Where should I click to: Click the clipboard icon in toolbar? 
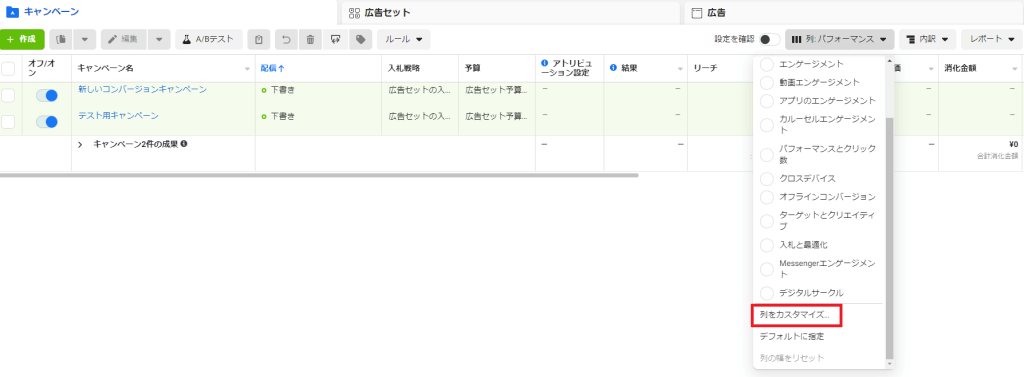pyautogui.click(x=259, y=39)
